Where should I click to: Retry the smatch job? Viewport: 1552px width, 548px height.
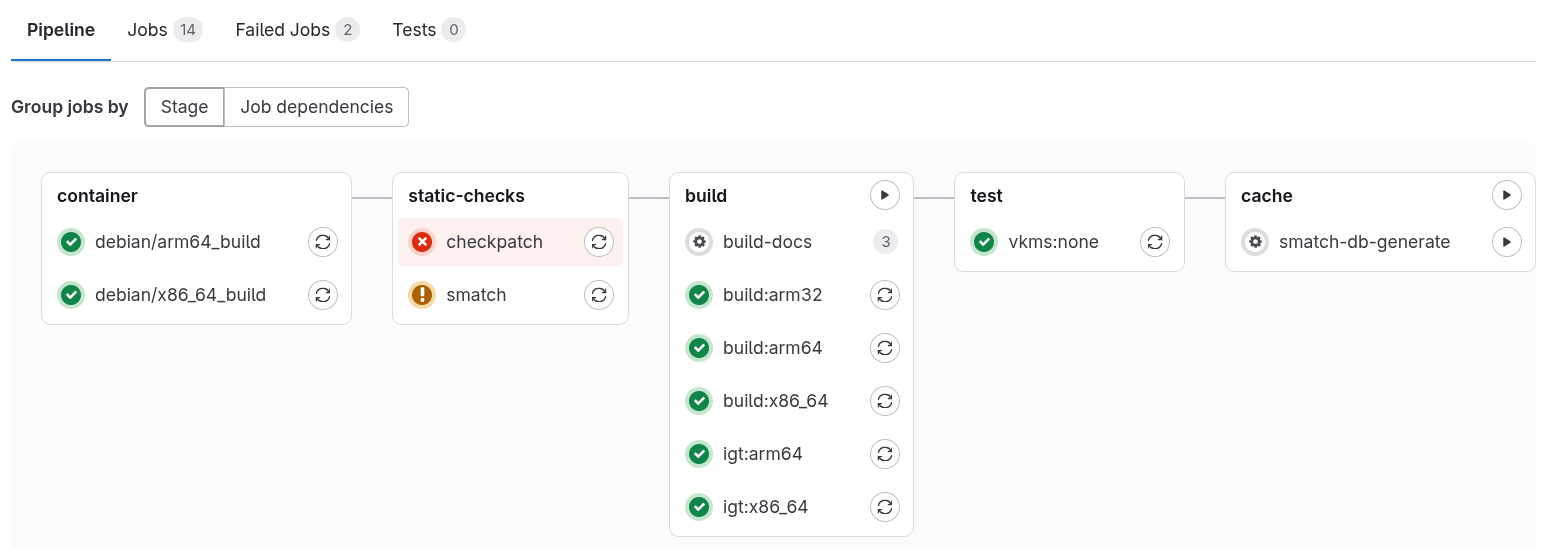tap(599, 295)
